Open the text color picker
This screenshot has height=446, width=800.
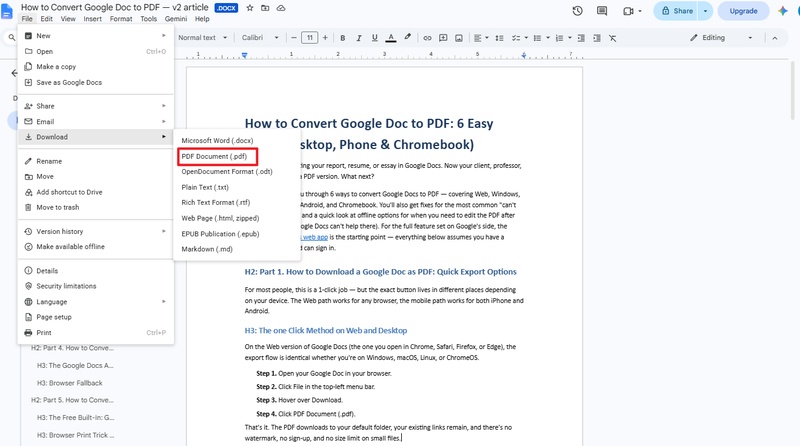pos(391,38)
